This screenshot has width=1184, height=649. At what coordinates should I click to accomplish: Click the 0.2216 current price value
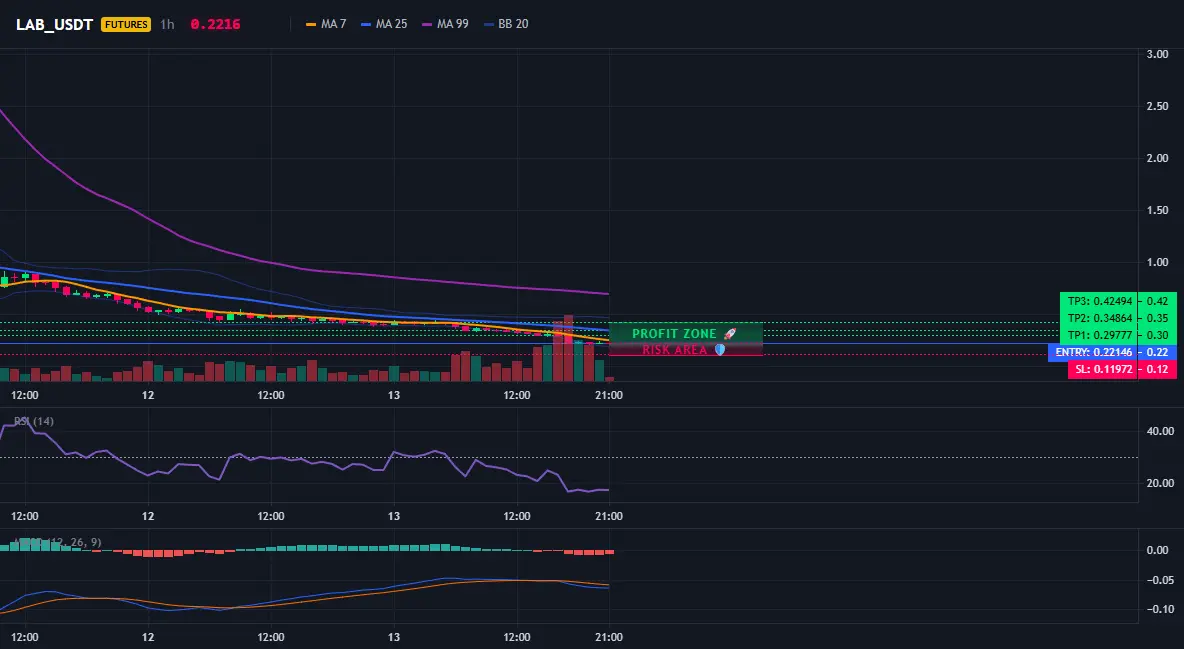(x=215, y=24)
